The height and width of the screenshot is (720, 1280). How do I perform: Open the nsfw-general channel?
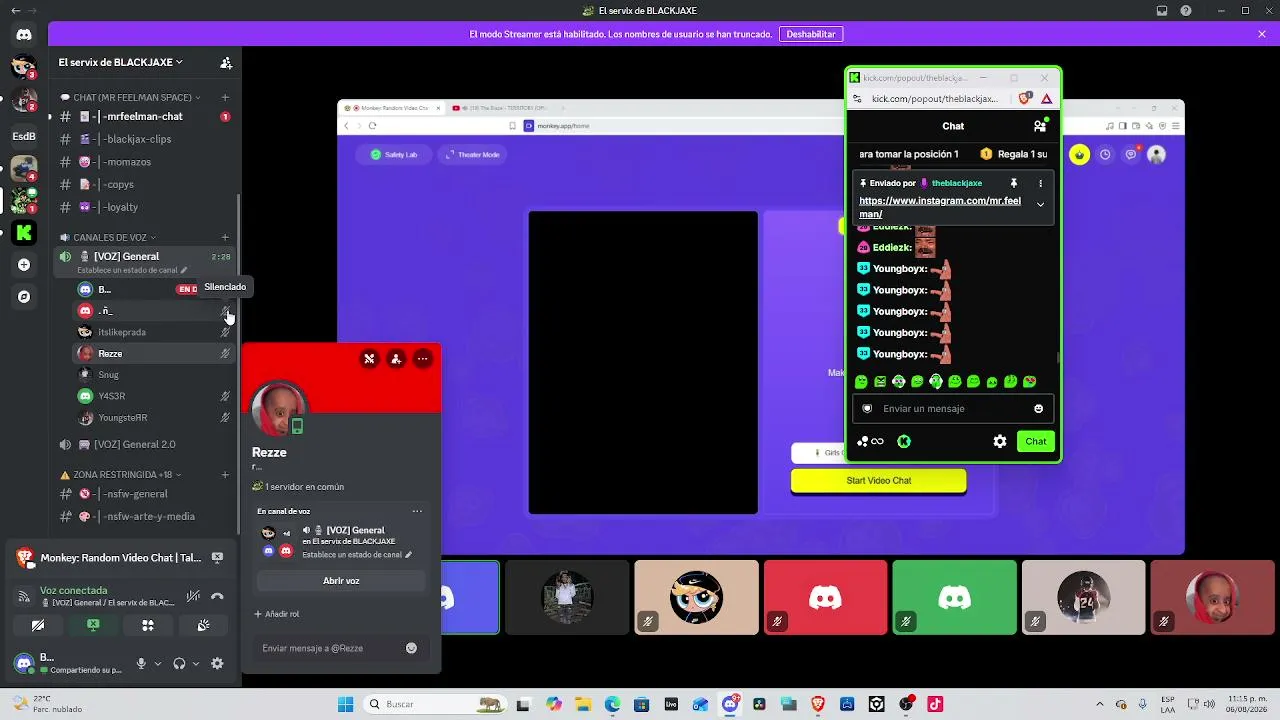[145, 494]
